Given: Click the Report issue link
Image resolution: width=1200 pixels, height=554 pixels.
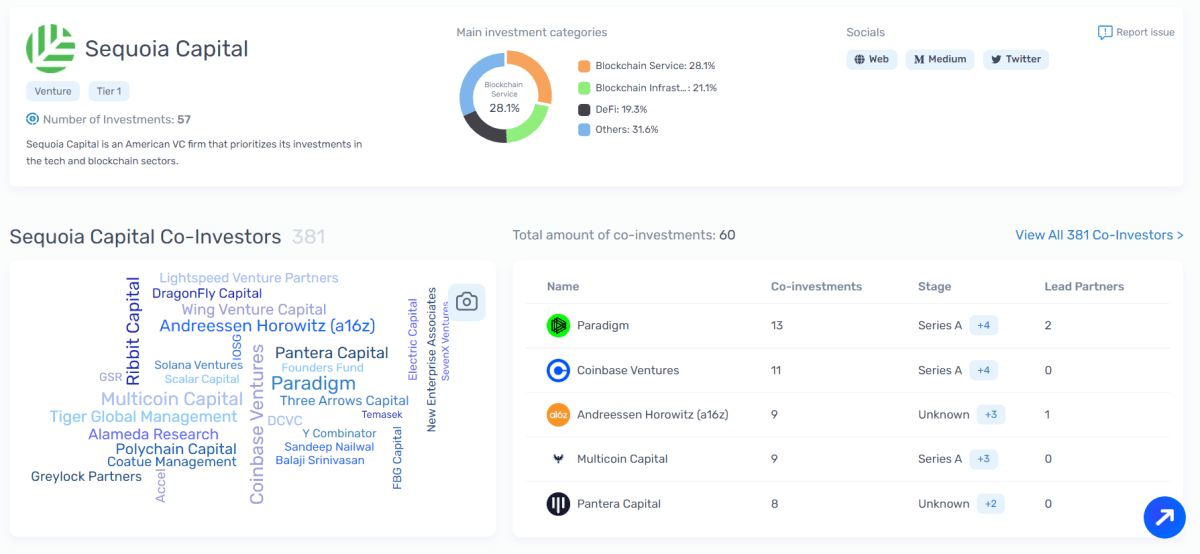Looking at the screenshot, I should pyautogui.click(x=1136, y=32).
